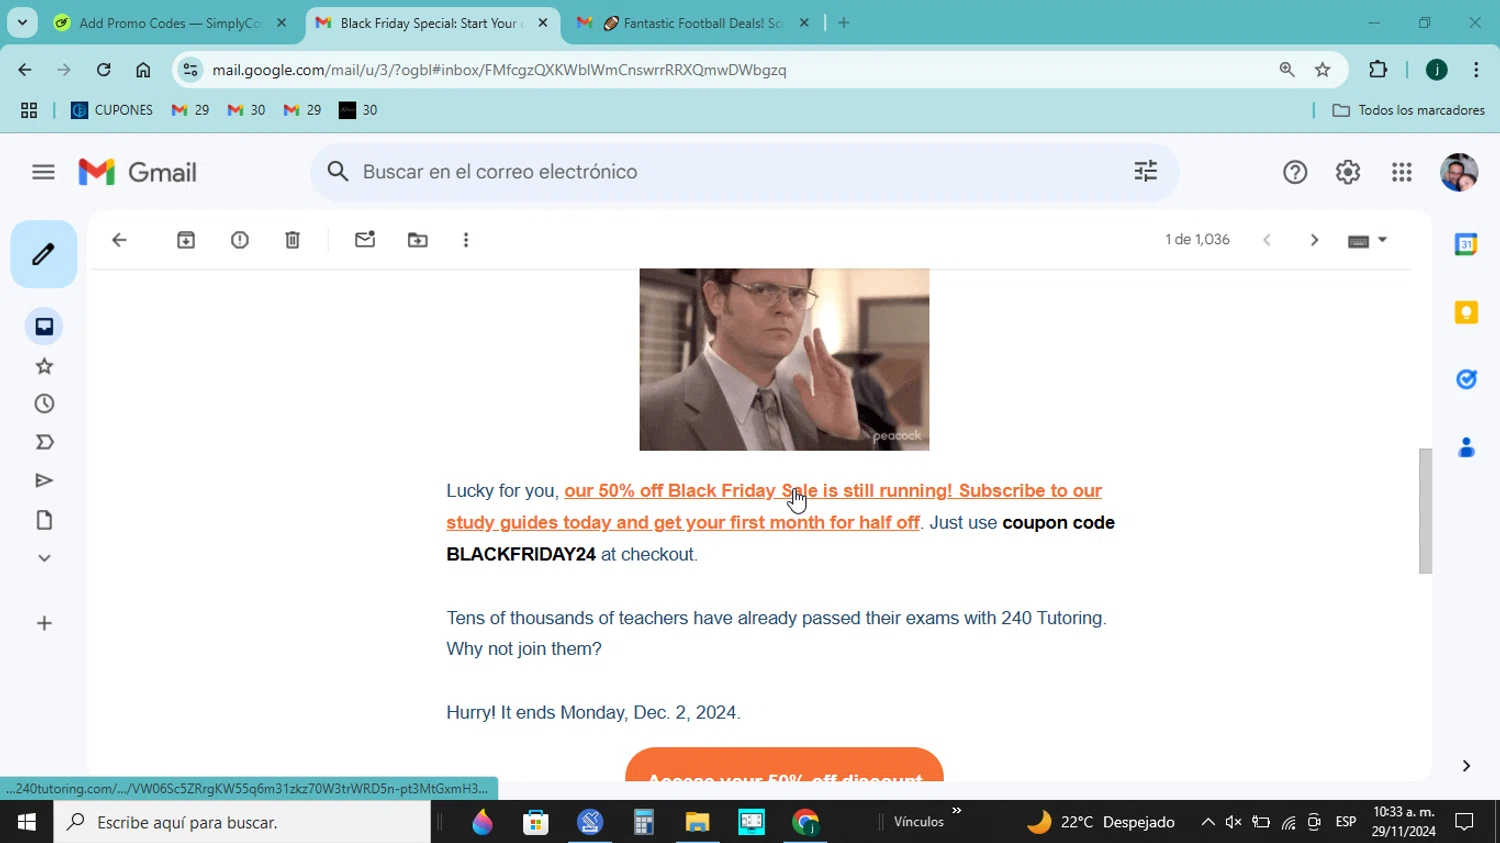
Task: Move email to folder icon
Action: 418,240
